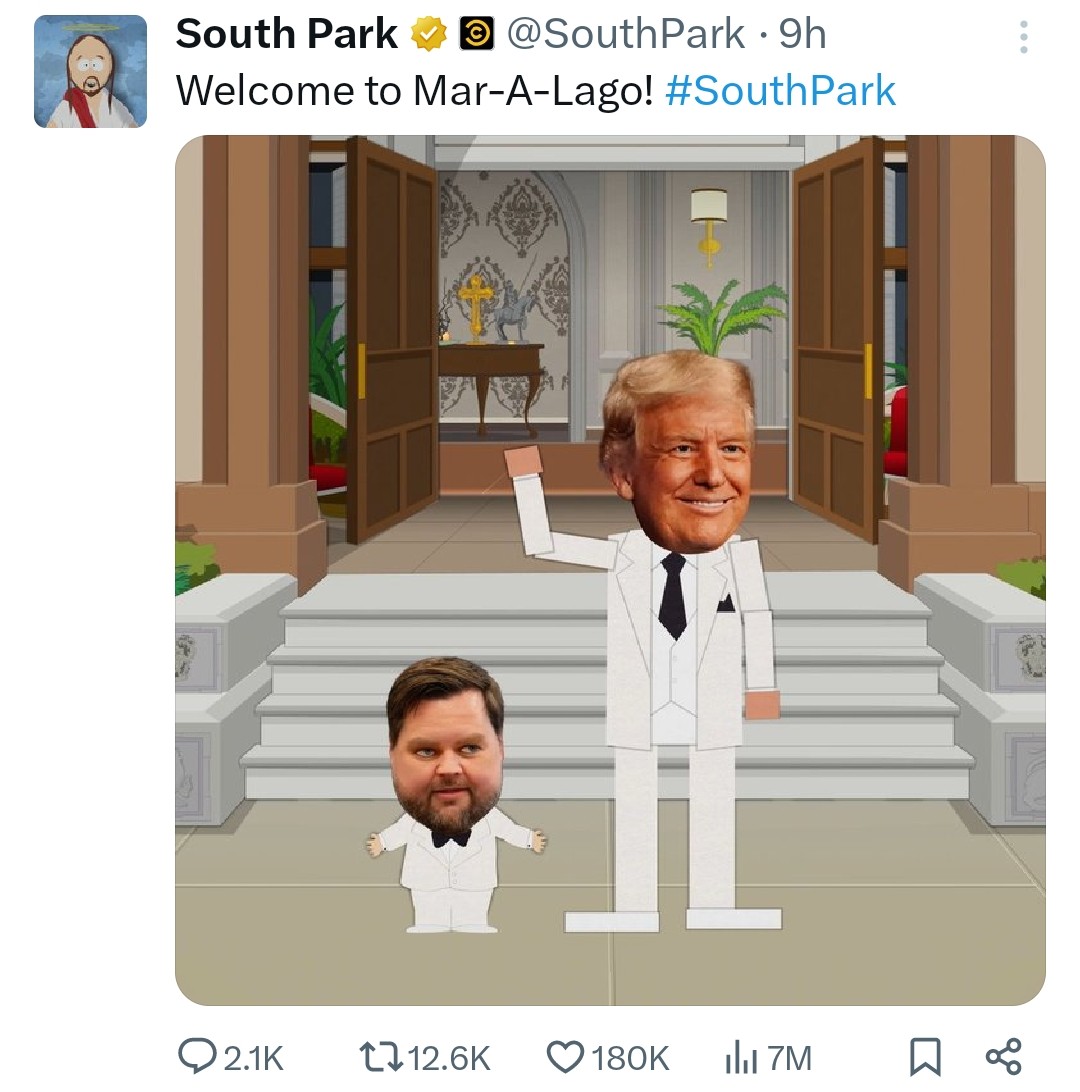Open the @SouthPark handle link
Image resolution: width=1080 pixels, height=1092 pixels.
625,34
